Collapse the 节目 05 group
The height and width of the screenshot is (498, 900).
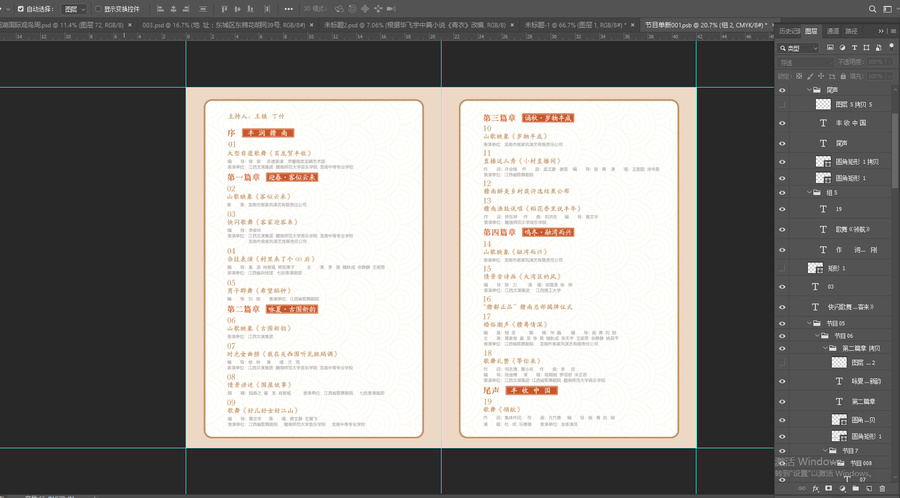coord(809,323)
